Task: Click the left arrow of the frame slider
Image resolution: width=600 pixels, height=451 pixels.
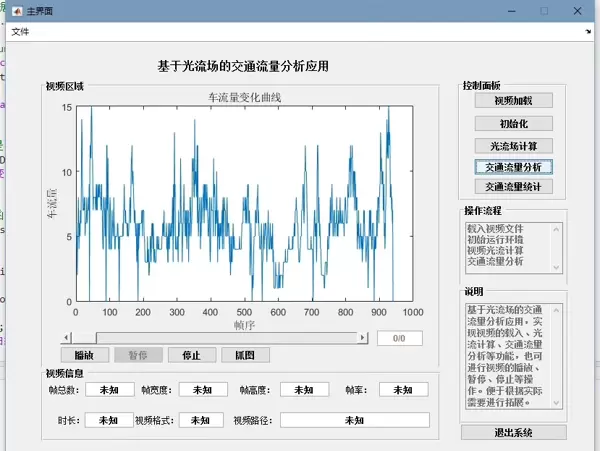Action: tap(68, 338)
